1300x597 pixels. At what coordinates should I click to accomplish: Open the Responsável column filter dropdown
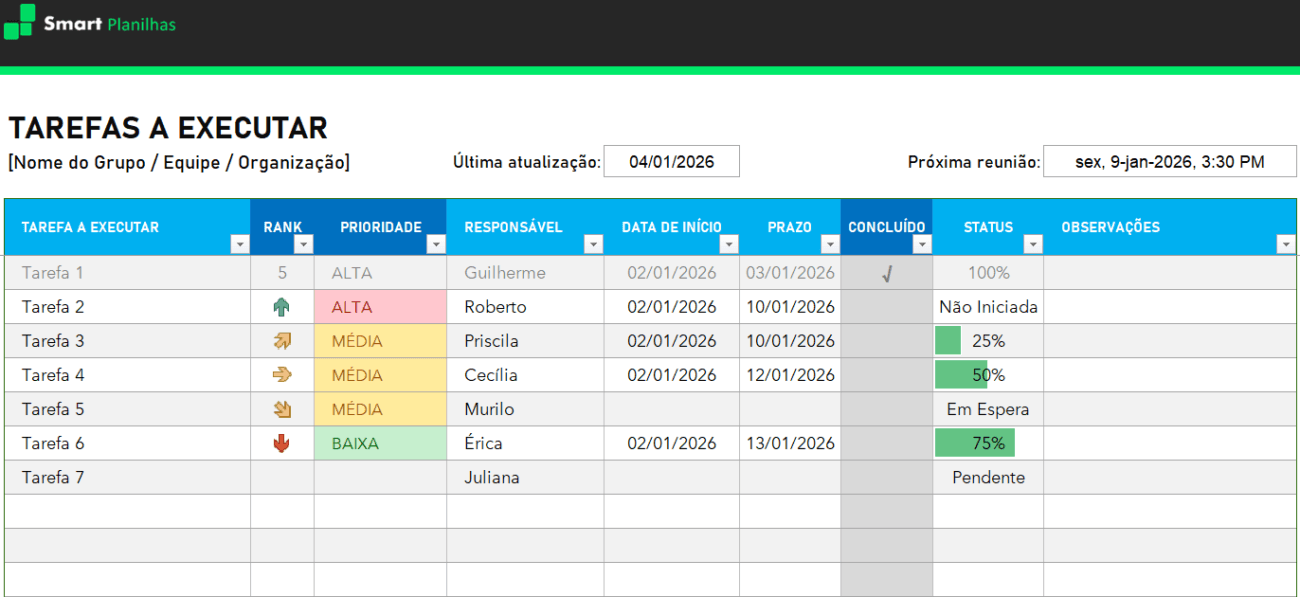[593, 244]
